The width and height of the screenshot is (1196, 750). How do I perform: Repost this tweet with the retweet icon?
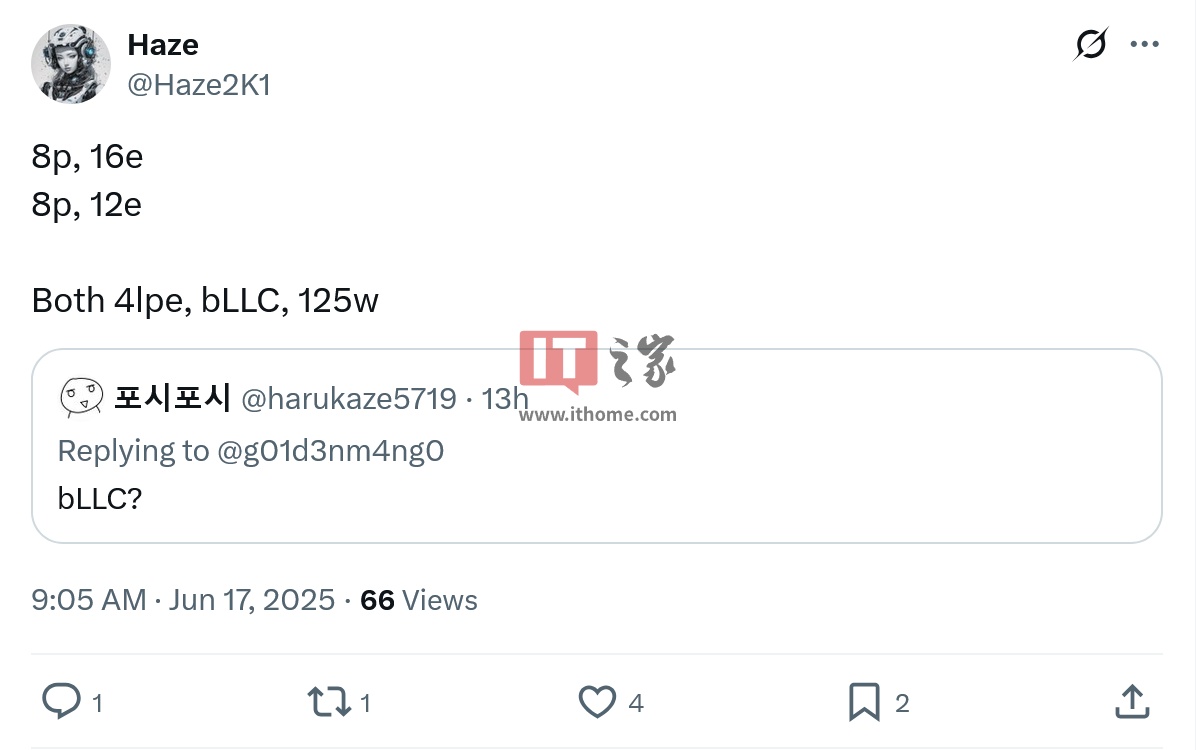pyautogui.click(x=330, y=701)
